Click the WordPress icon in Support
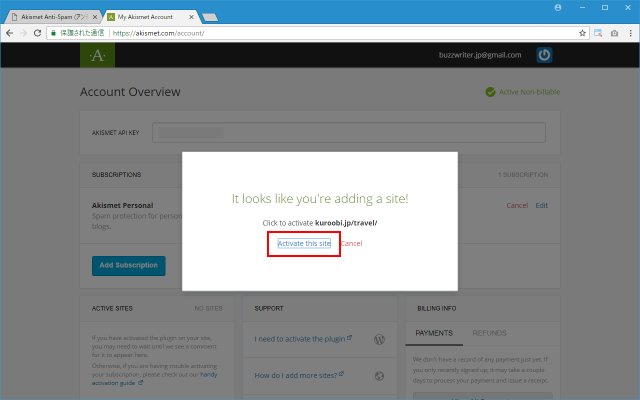640x400 pixels. coord(379,339)
